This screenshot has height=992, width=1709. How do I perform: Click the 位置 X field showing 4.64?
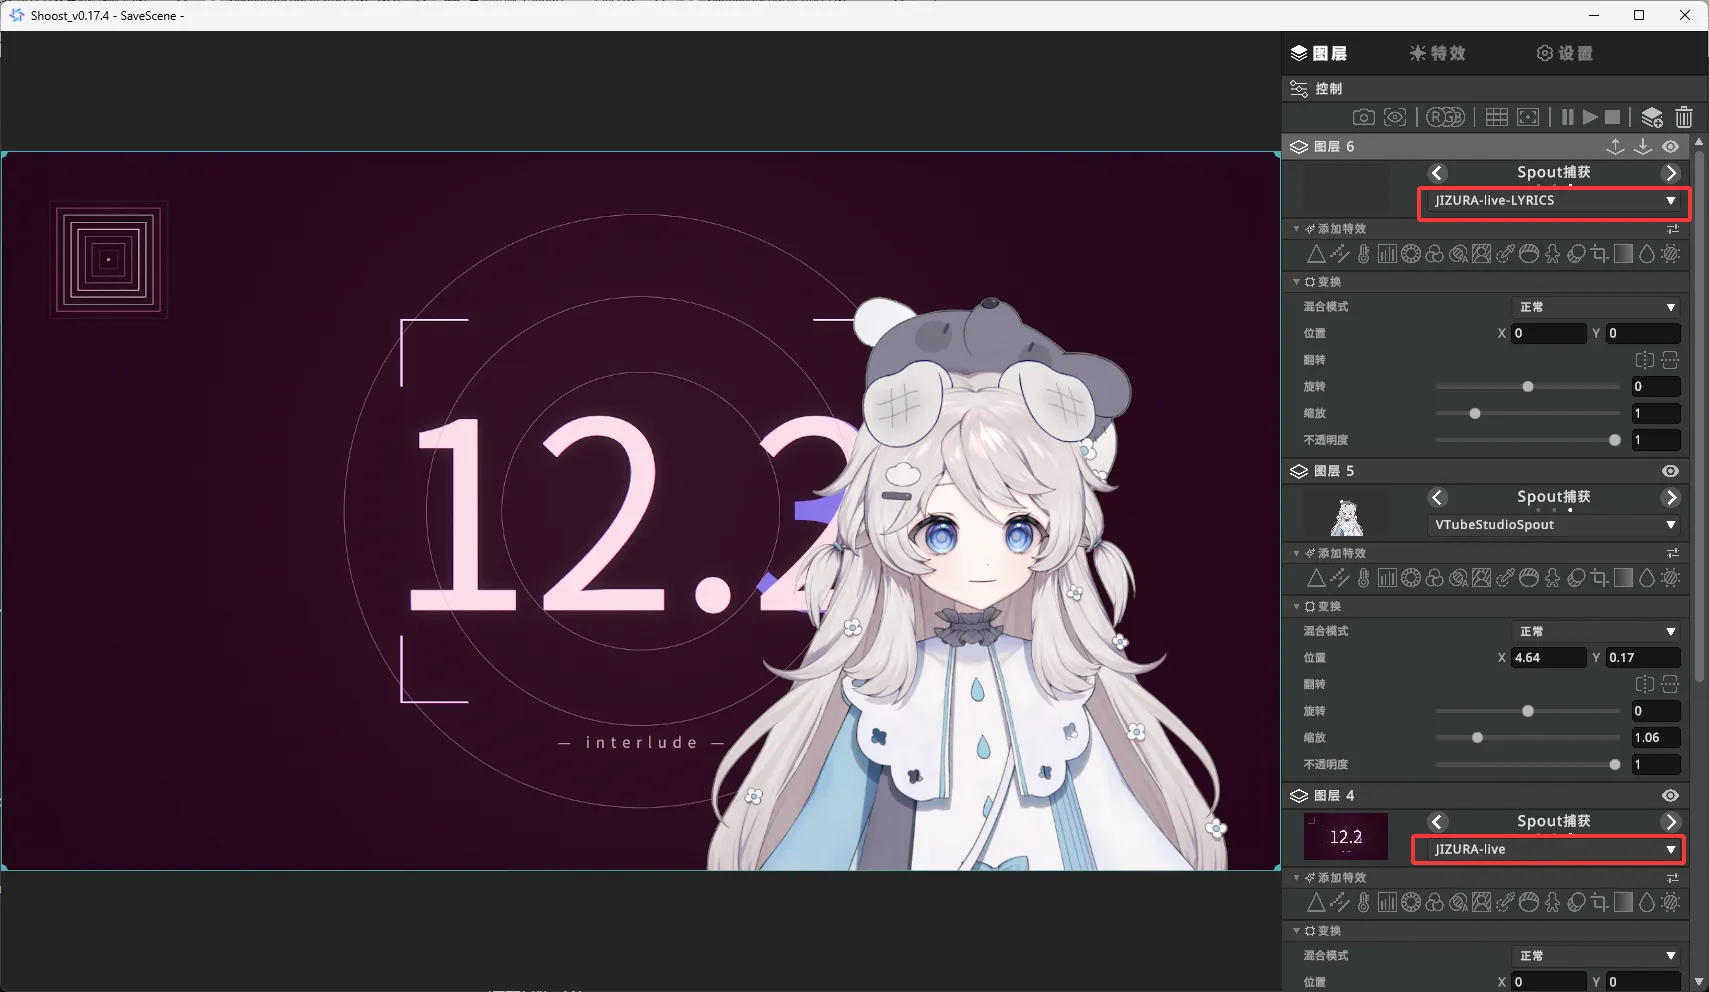[1548, 658]
